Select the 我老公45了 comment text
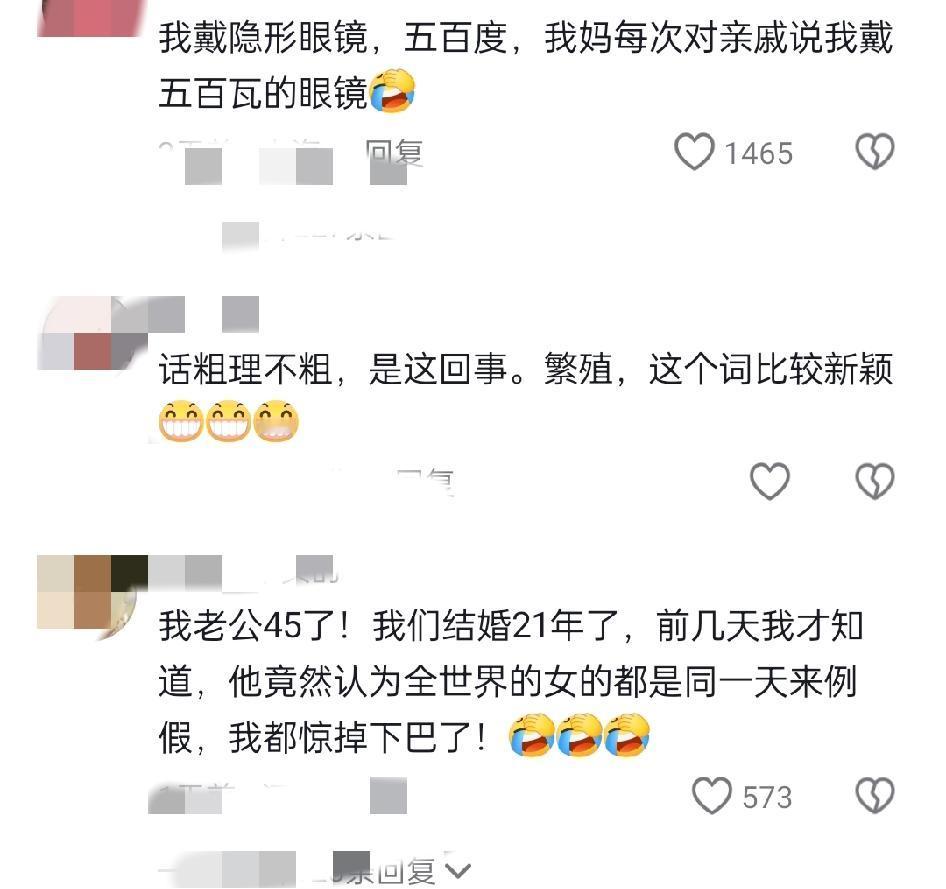 [510, 682]
